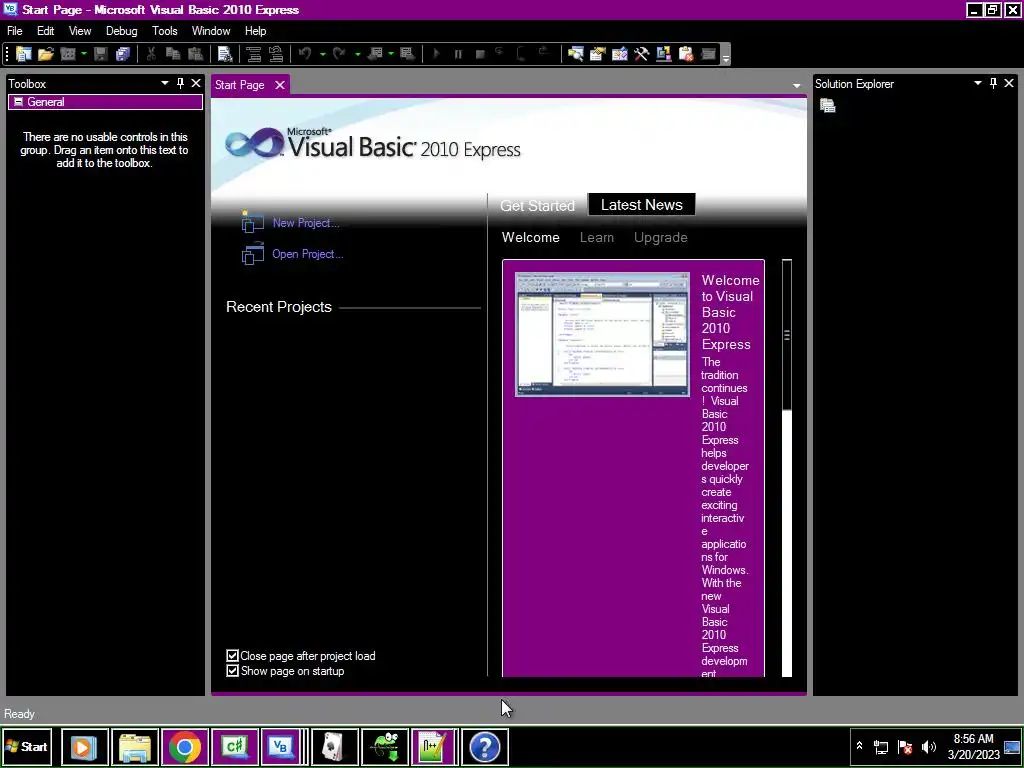1024x768 pixels.
Task: Click the Cut scissors toolbar icon
Action: (x=151, y=54)
